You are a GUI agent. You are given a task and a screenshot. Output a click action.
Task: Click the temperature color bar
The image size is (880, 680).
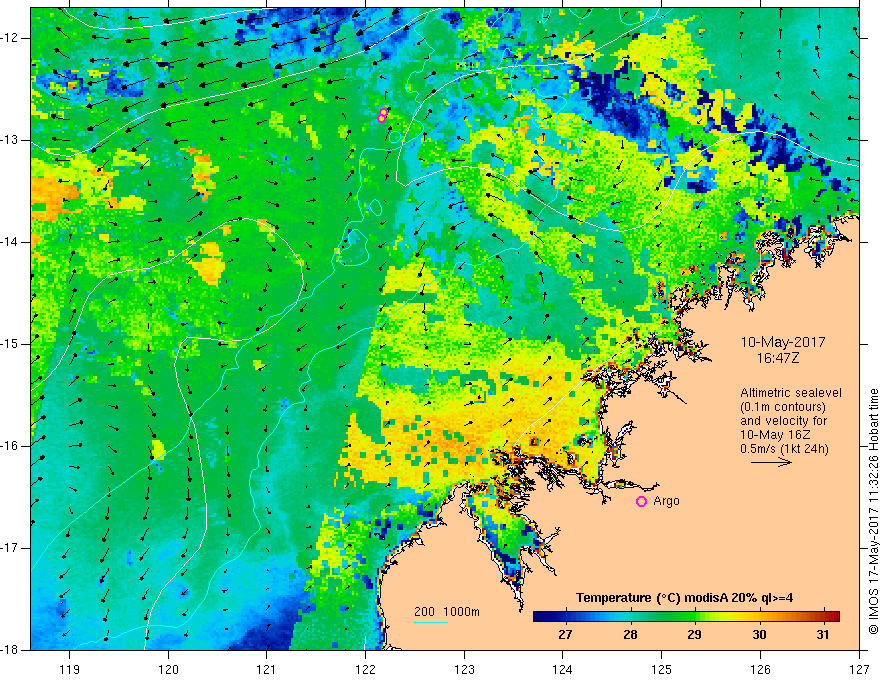tap(686, 616)
